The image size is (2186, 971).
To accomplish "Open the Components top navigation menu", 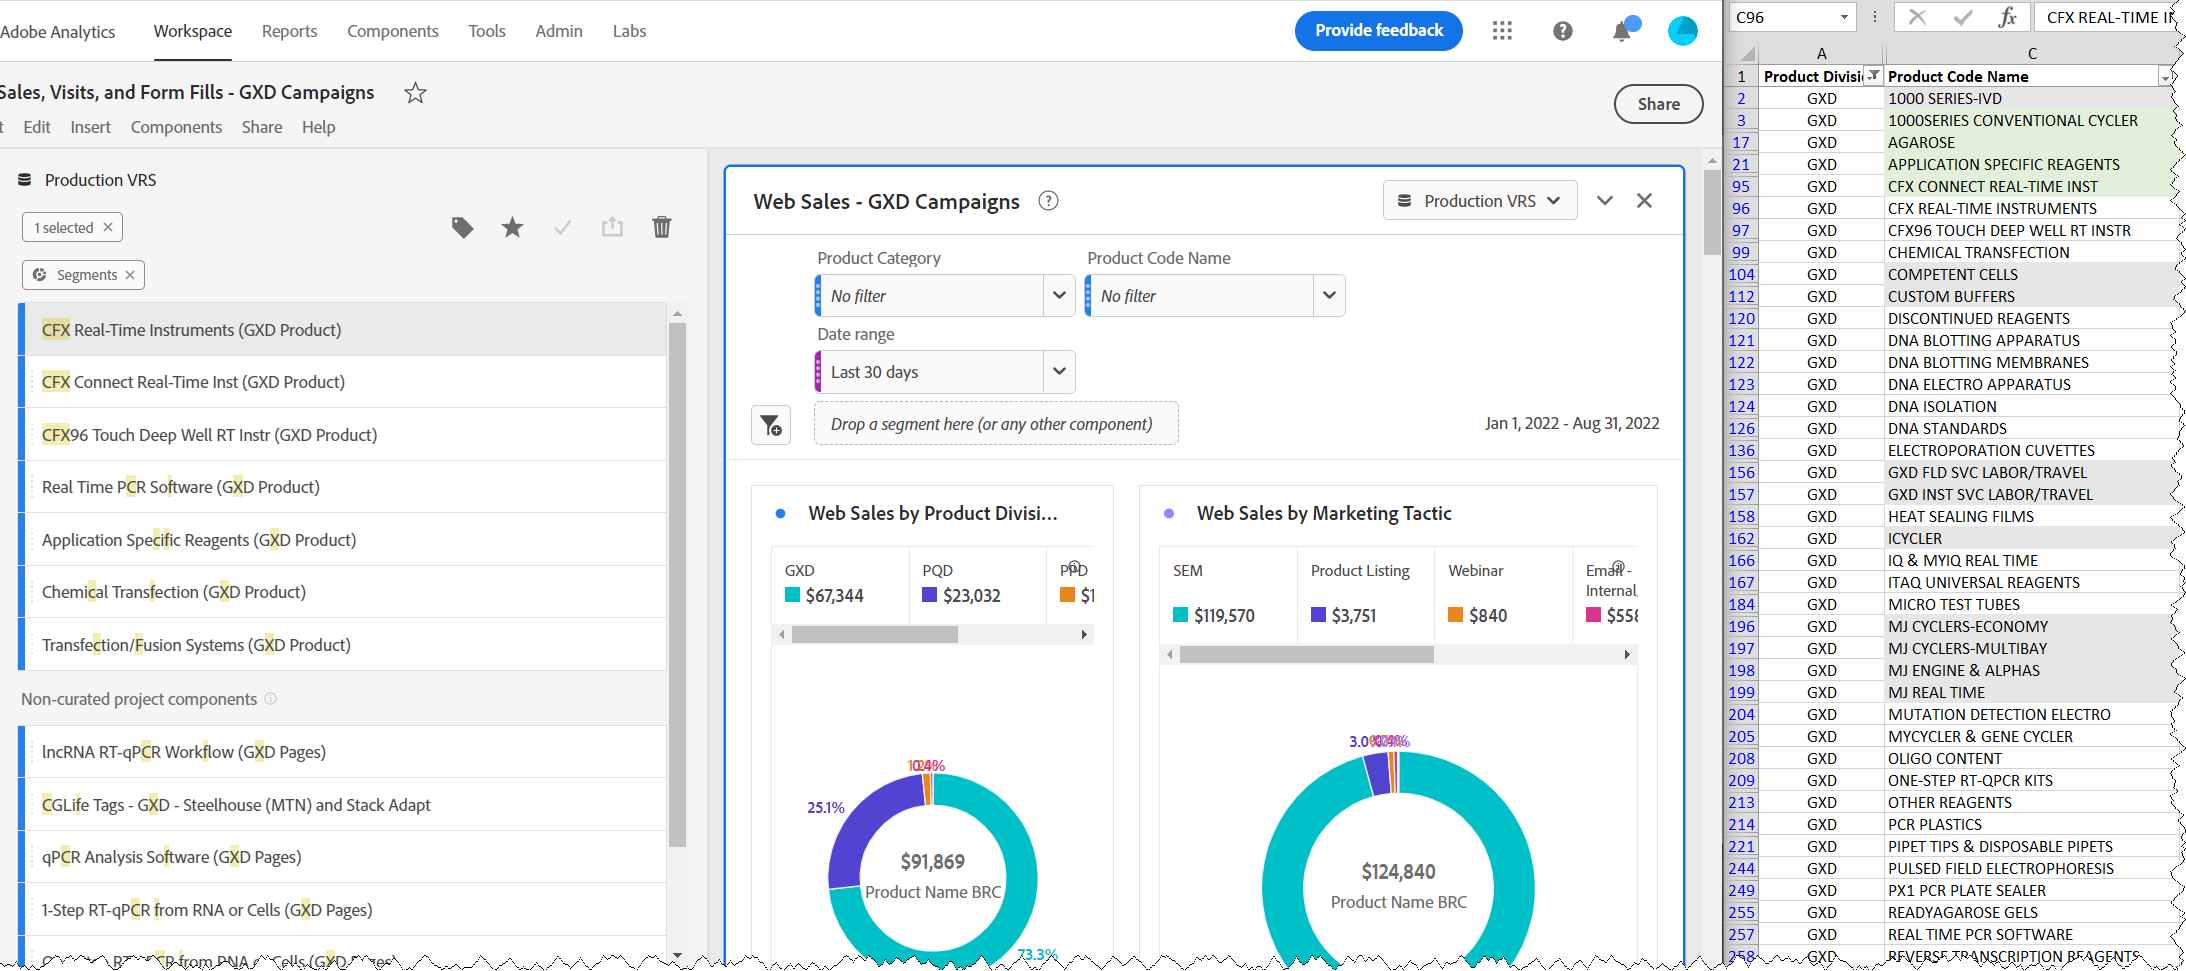I will (x=392, y=31).
